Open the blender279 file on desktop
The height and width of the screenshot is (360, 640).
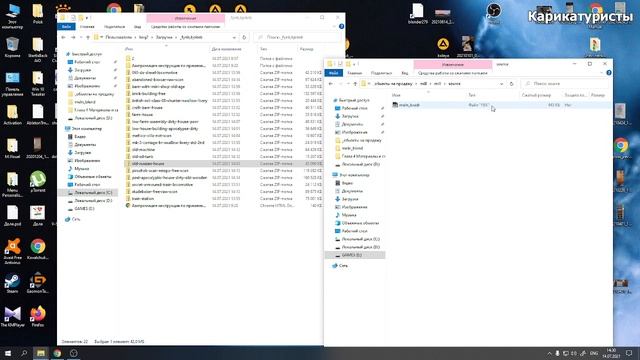(x=418, y=14)
